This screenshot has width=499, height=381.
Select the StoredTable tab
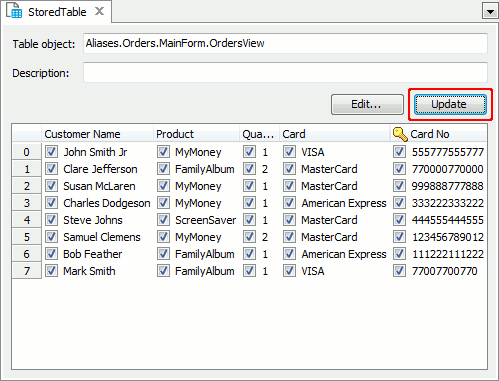(x=57, y=12)
